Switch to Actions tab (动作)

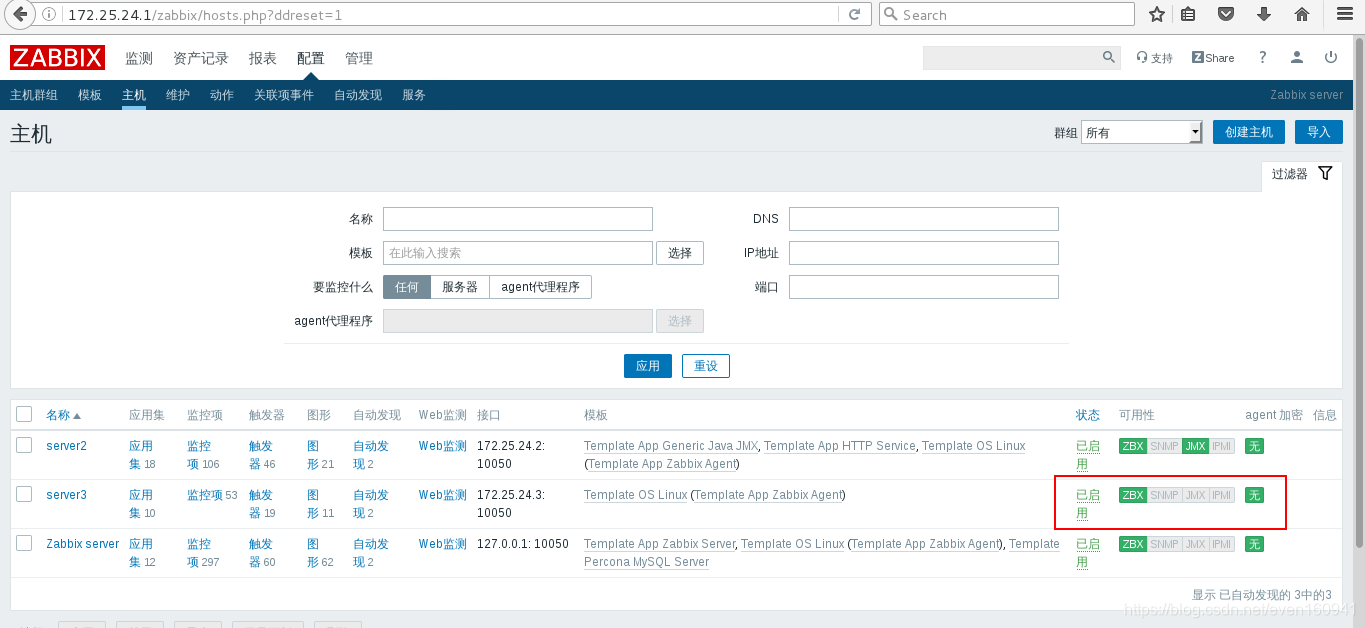222,95
